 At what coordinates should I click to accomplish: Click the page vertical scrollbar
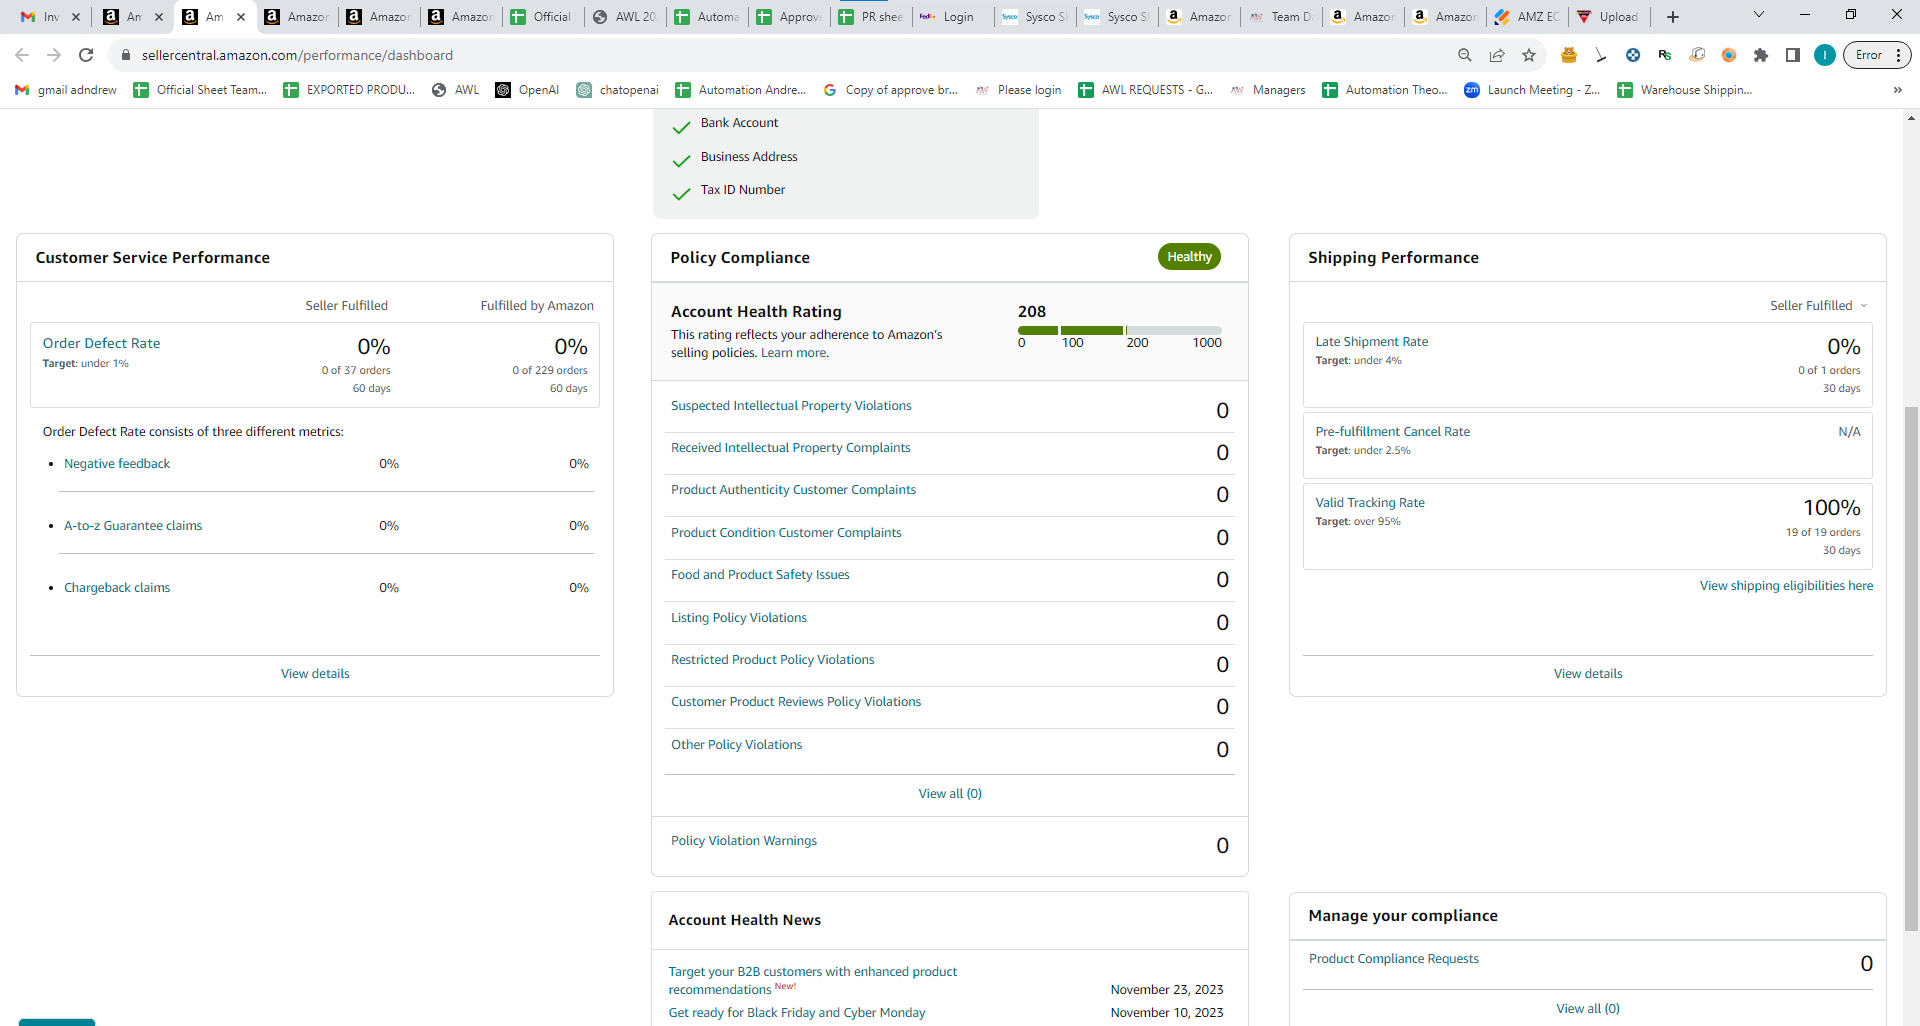click(1912, 670)
